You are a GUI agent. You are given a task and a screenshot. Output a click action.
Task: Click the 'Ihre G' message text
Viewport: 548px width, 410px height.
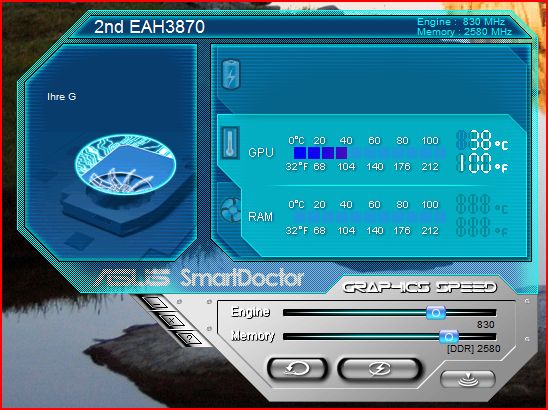(x=62, y=97)
